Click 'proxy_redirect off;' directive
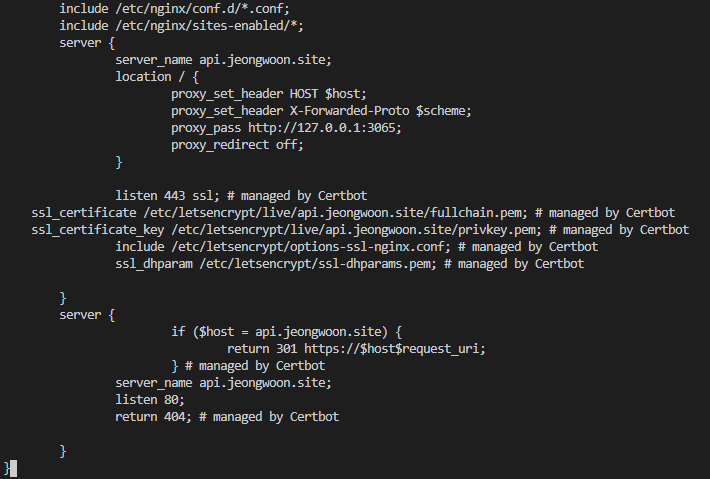This screenshot has width=710, height=479. (237, 145)
